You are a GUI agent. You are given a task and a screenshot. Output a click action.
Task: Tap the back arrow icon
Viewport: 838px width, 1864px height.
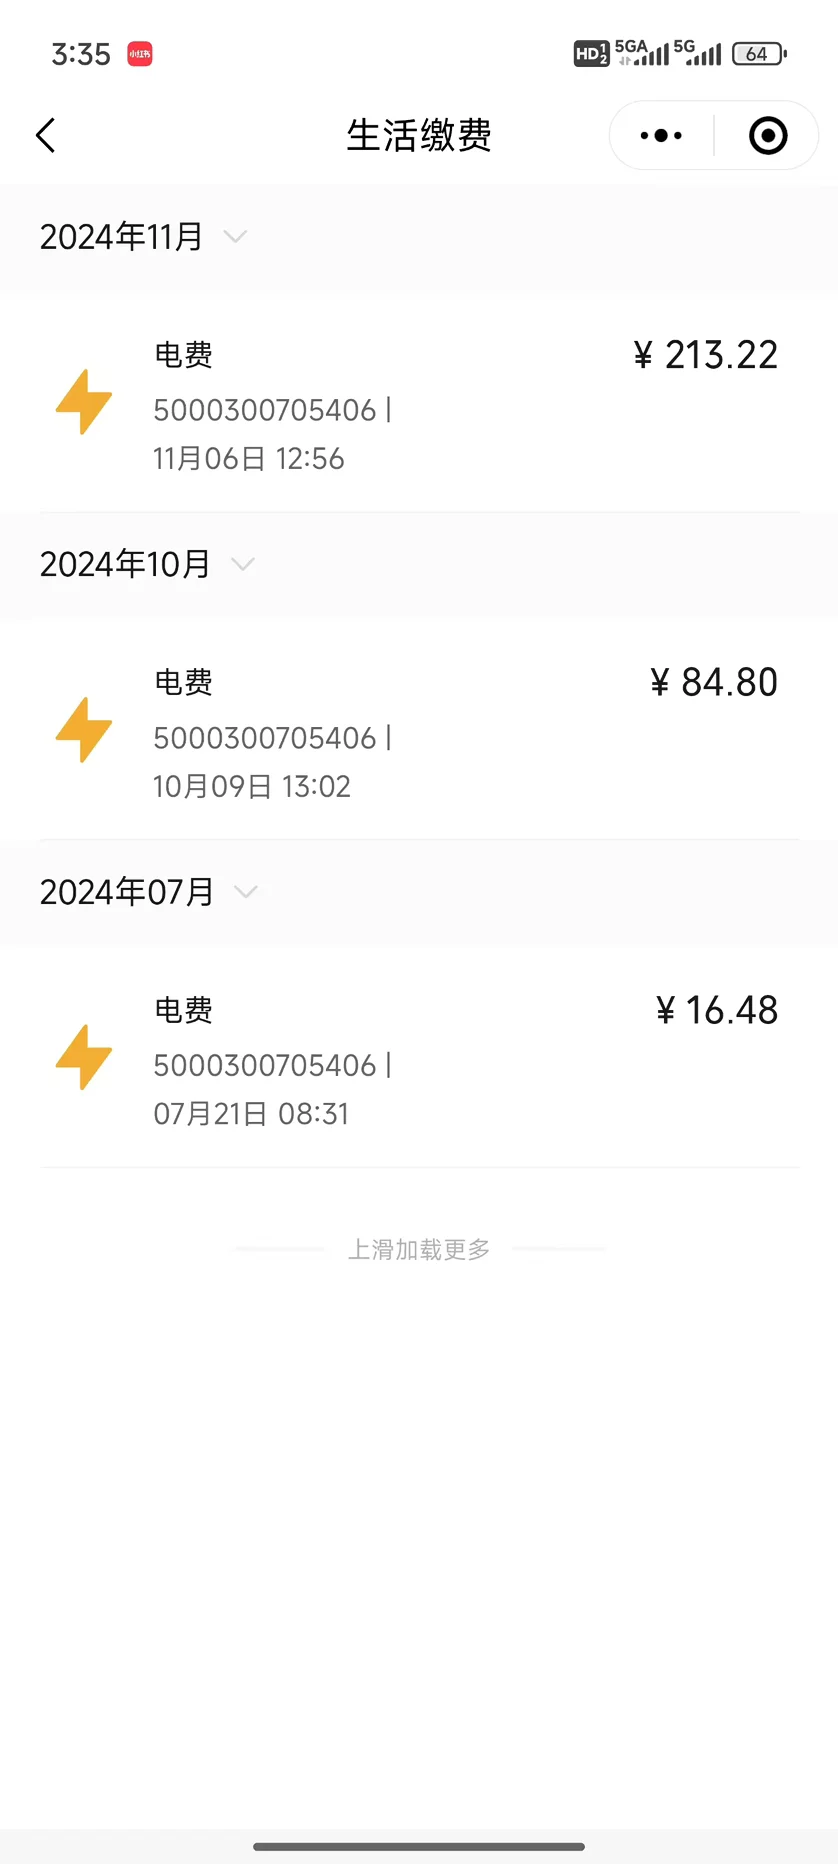click(46, 136)
